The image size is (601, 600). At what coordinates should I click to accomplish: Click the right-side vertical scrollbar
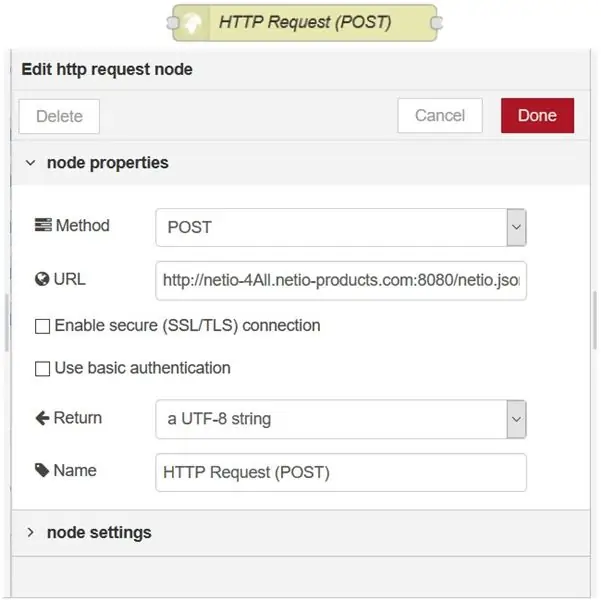594,320
